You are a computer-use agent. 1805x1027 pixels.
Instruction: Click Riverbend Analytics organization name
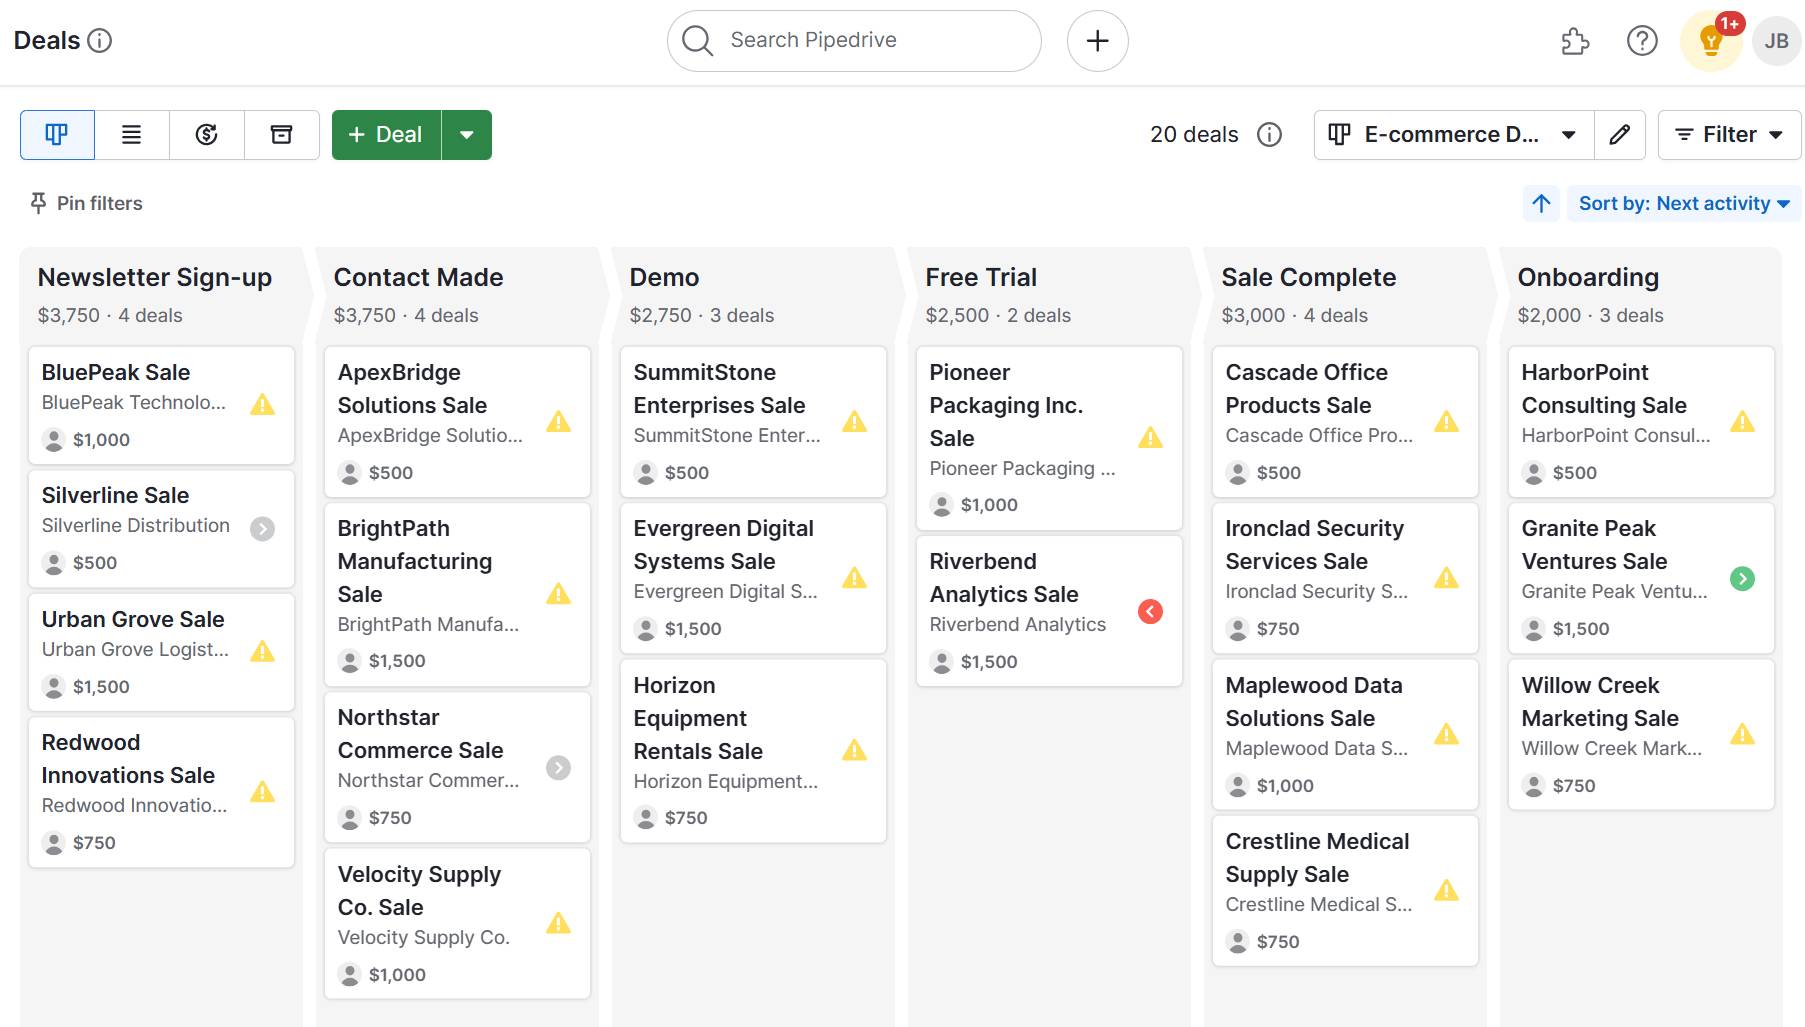pos(1018,625)
